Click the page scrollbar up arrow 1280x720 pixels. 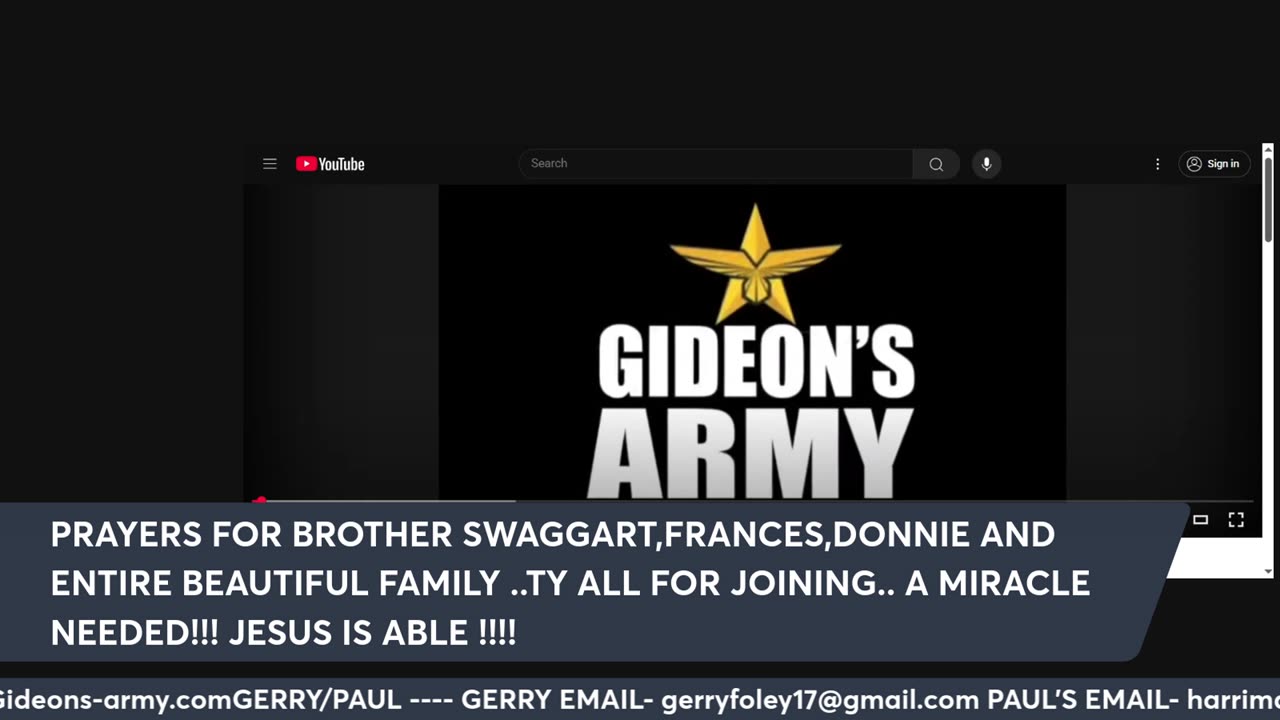pyautogui.click(x=1268, y=151)
